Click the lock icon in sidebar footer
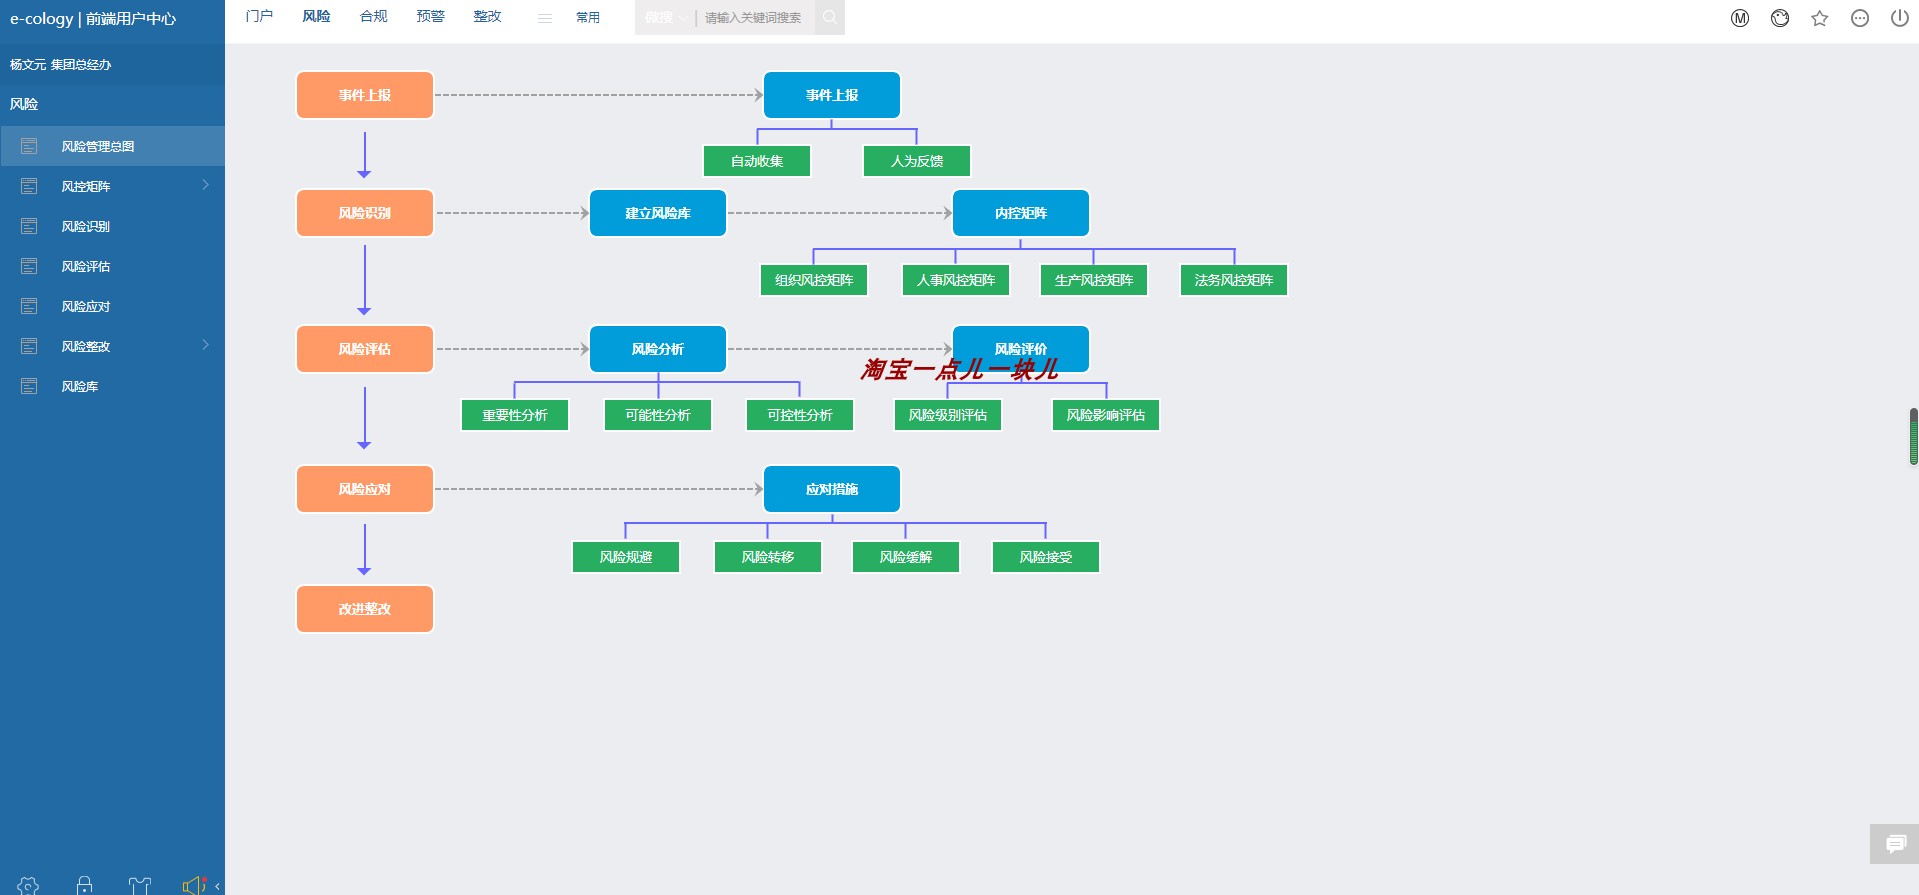This screenshot has height=895, width=1919. [x=84, y=886]
